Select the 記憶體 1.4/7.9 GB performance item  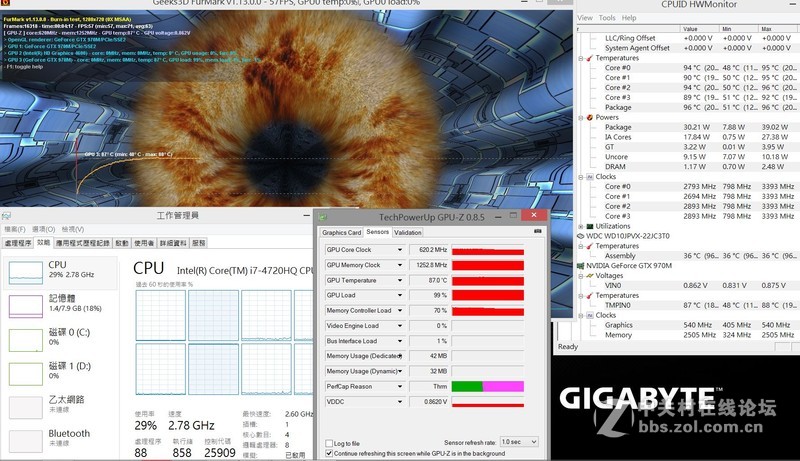pyautogui.click(x=60, y=305)
